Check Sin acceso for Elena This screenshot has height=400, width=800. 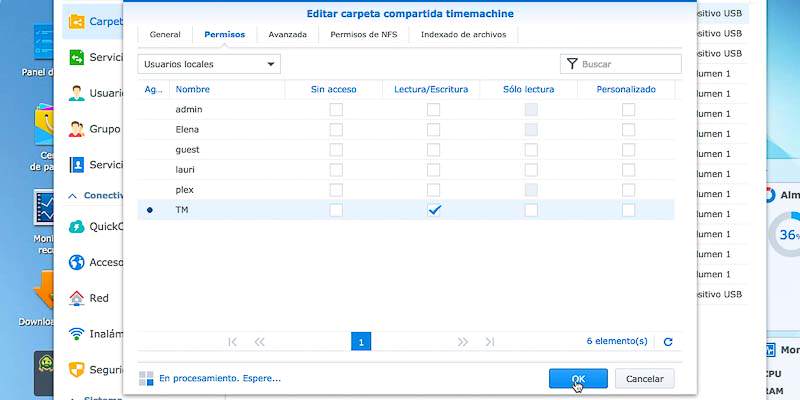tap(336, 130)
